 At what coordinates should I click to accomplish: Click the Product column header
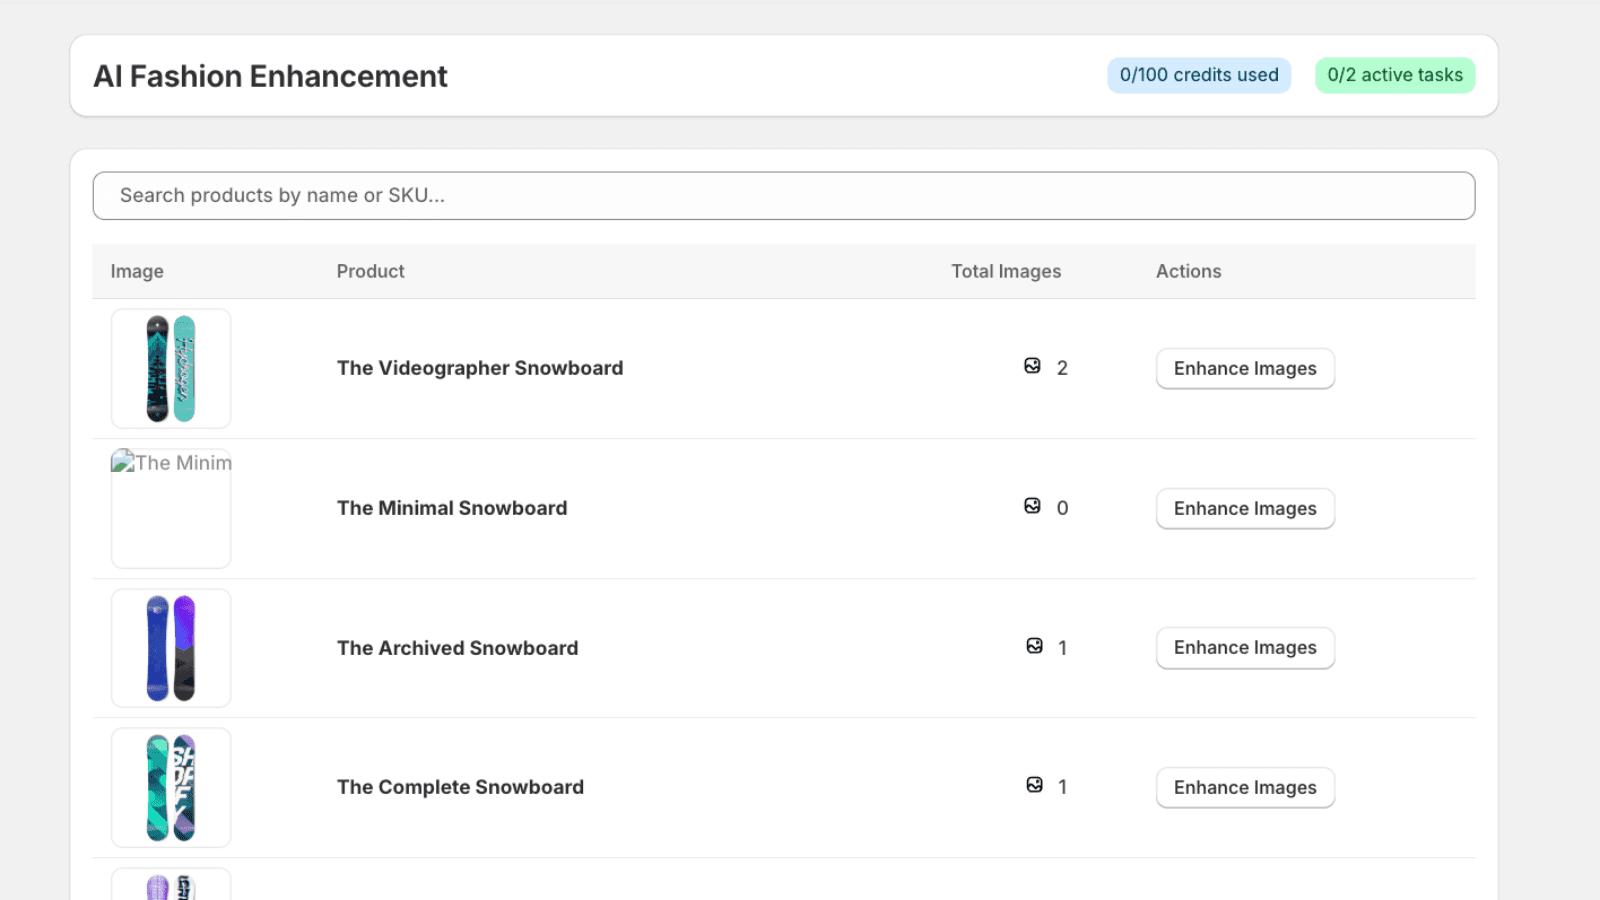(370, 271)
